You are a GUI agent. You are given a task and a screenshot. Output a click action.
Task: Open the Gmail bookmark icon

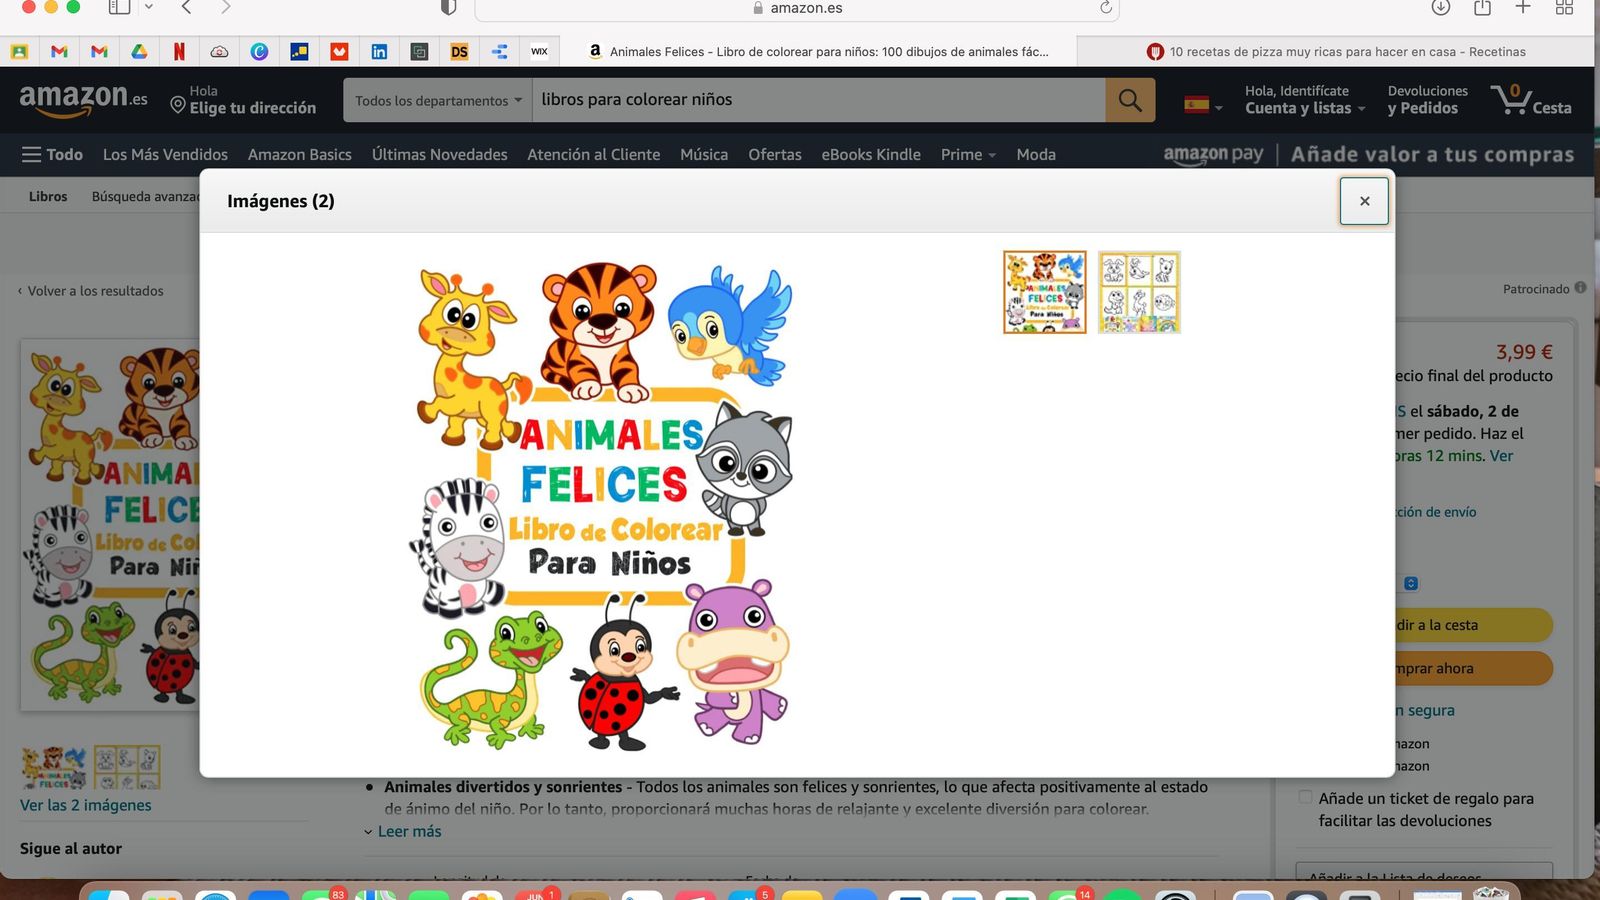pyautogui.click(x=59, y=51)
